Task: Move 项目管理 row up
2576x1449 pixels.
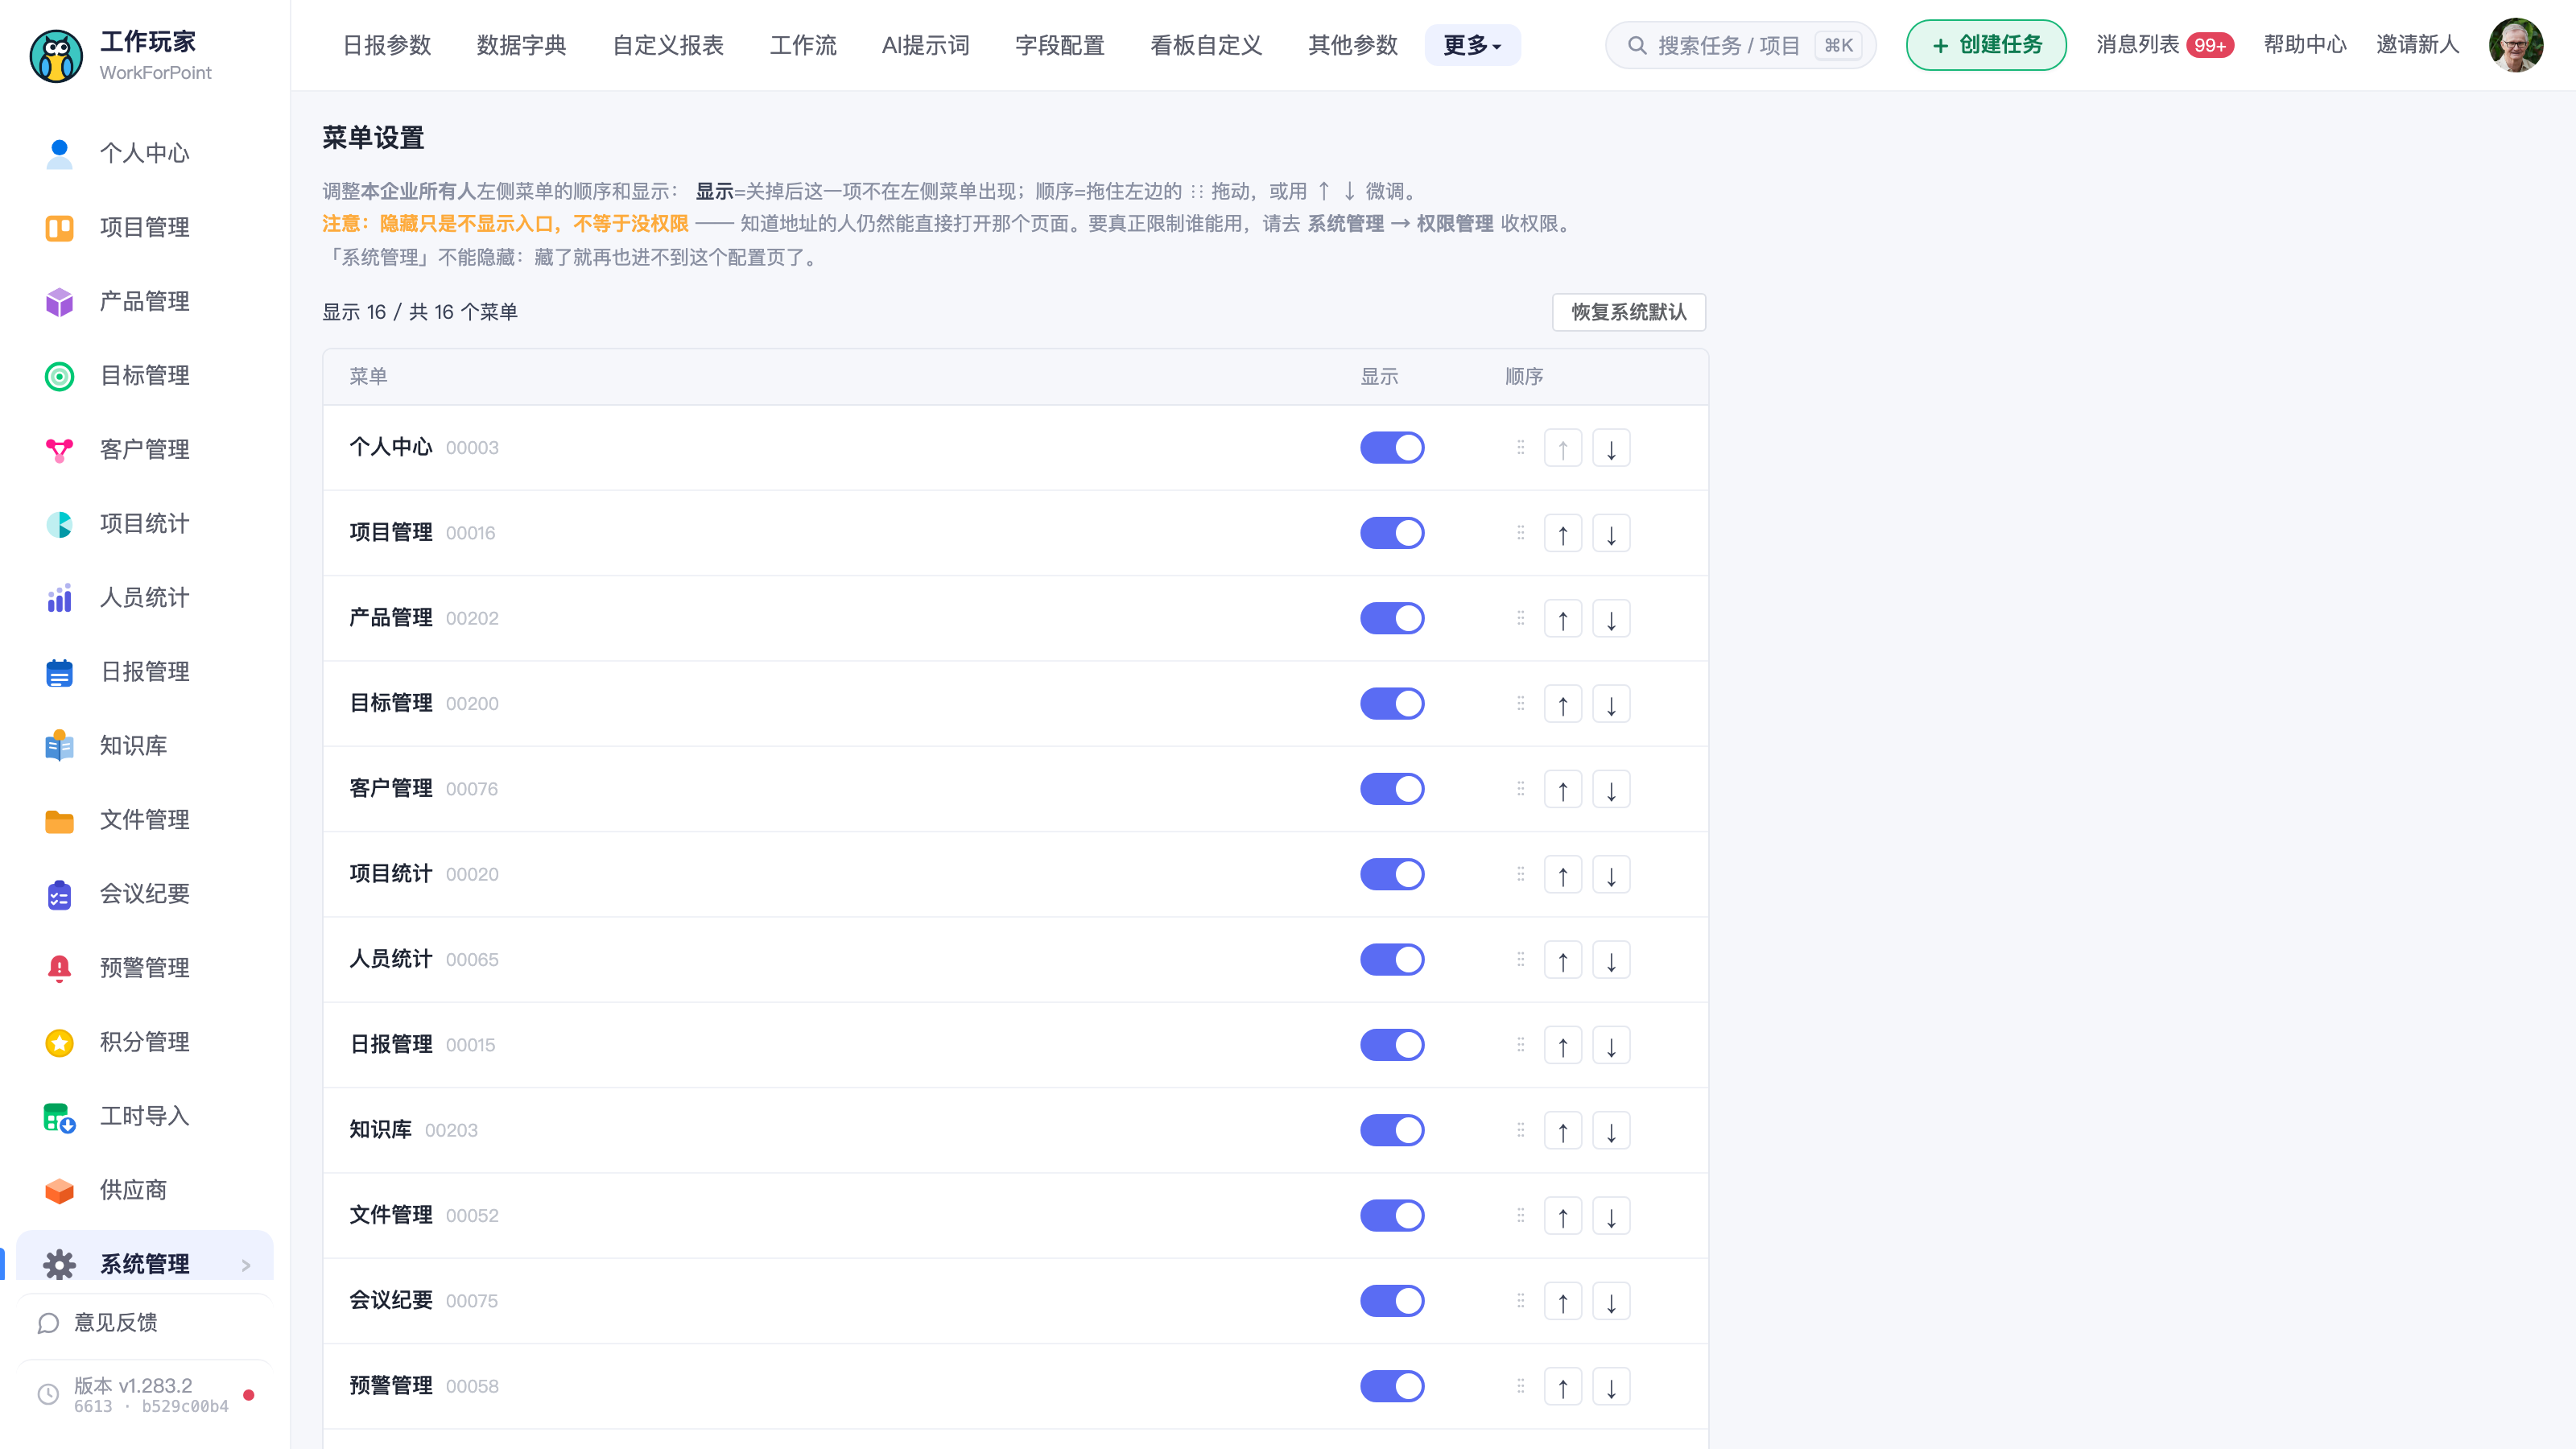Action: [x=1562, y=533]
